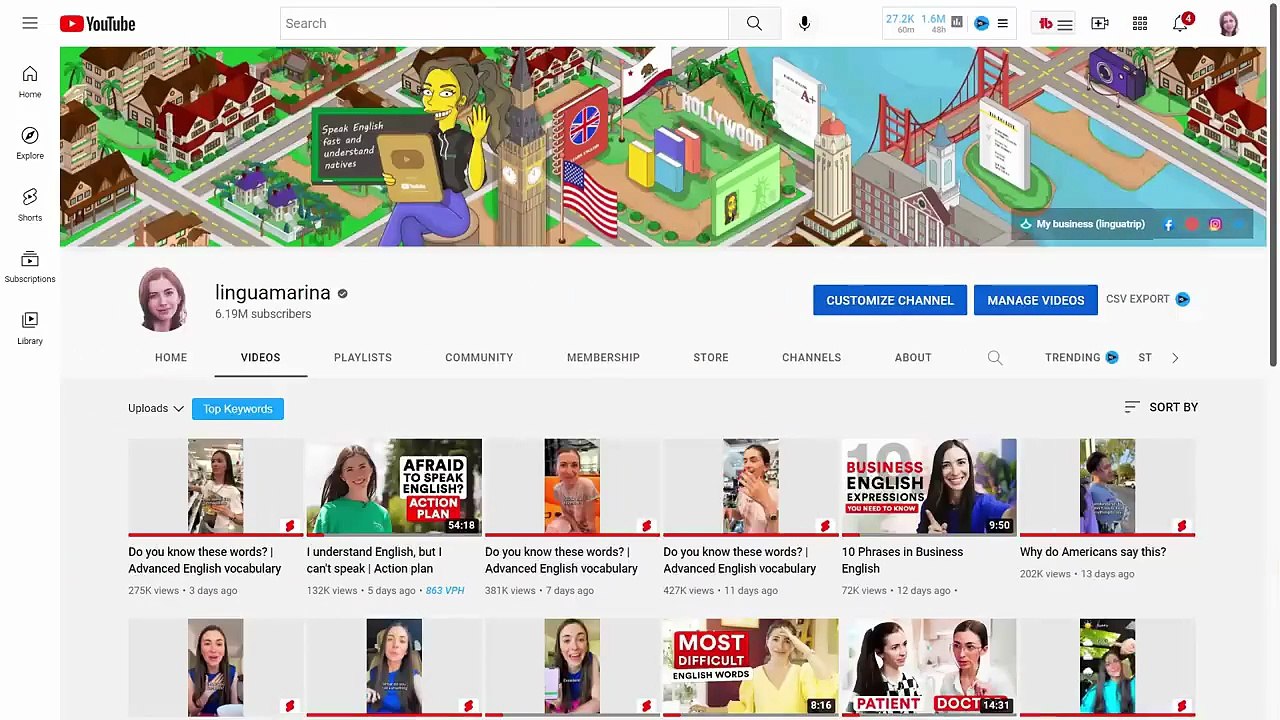Click the 6.19M subscribers count
This screenshot has width=1280, height=720.
click(x=263, y=314)
